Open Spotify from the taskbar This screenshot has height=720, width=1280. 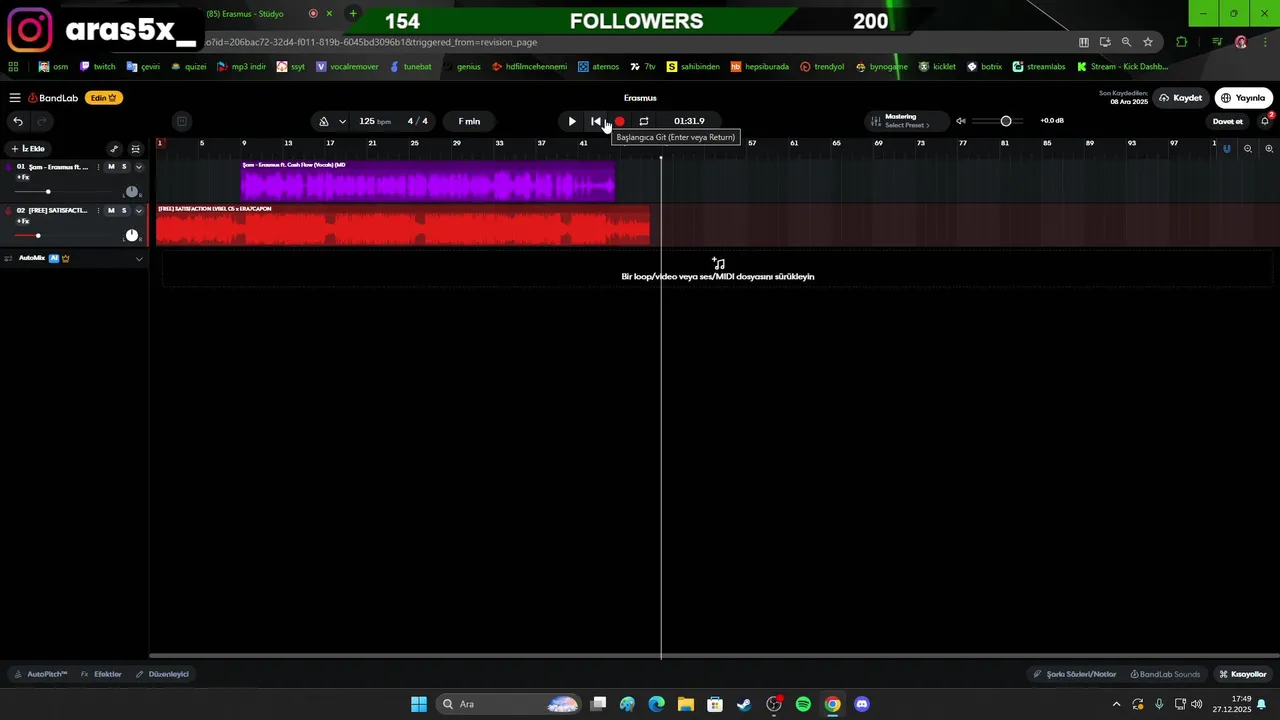(803, 704)
